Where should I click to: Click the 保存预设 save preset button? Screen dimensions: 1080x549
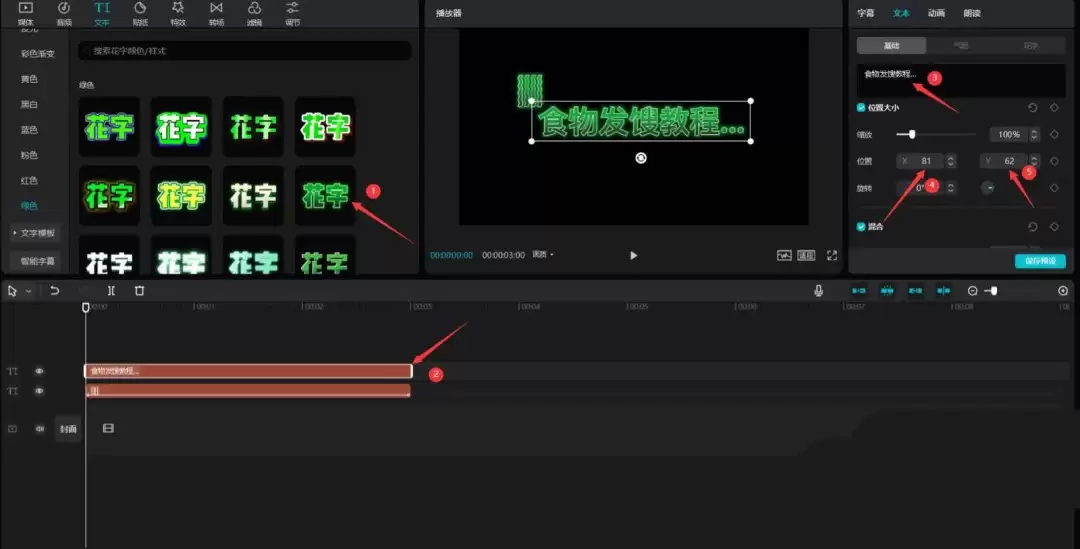(1040, 261)
